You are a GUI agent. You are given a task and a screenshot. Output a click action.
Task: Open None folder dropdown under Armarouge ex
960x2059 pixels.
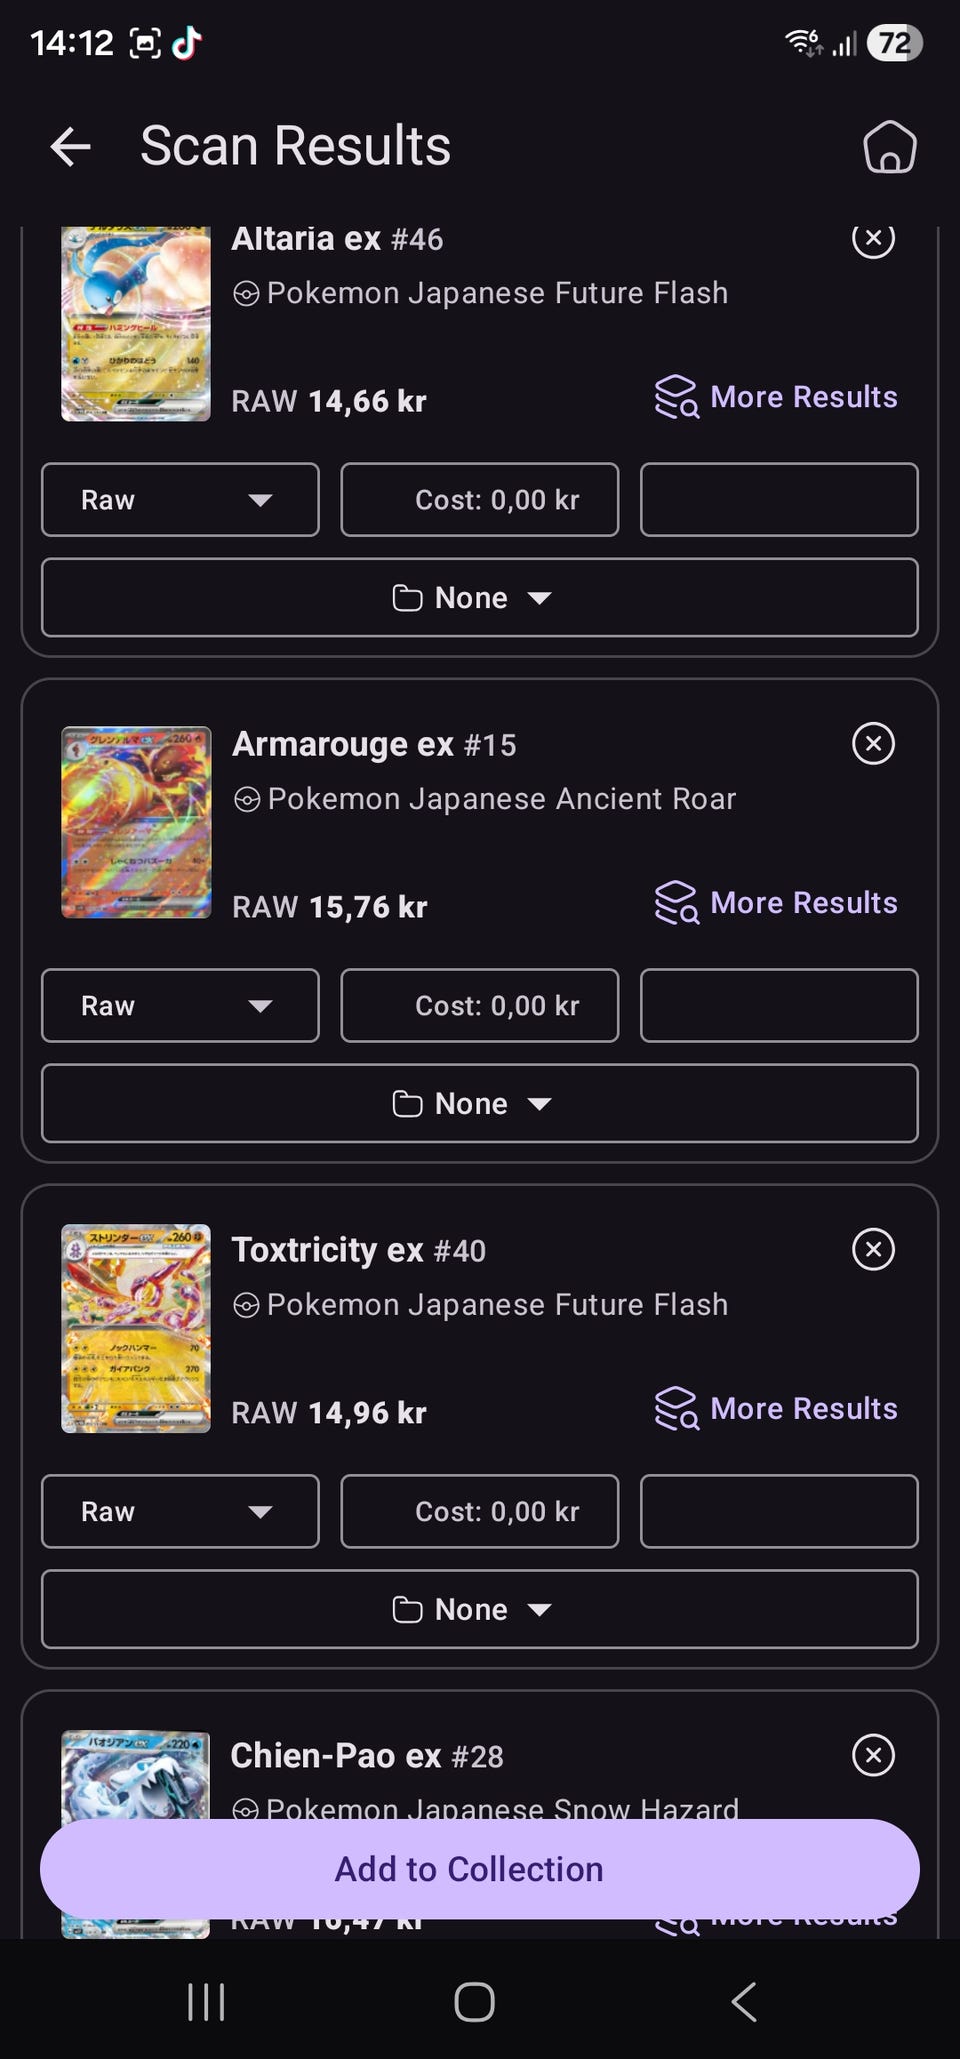click(480, 1104)
